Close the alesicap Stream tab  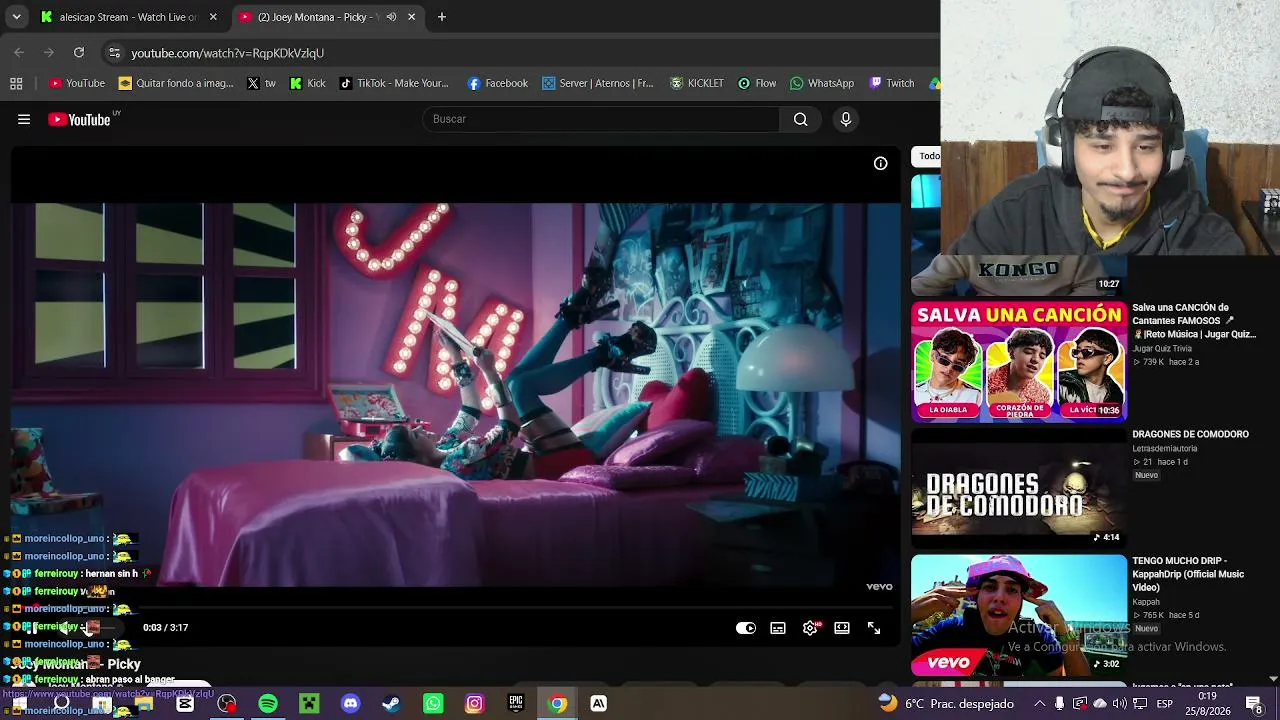click(213, 17)
